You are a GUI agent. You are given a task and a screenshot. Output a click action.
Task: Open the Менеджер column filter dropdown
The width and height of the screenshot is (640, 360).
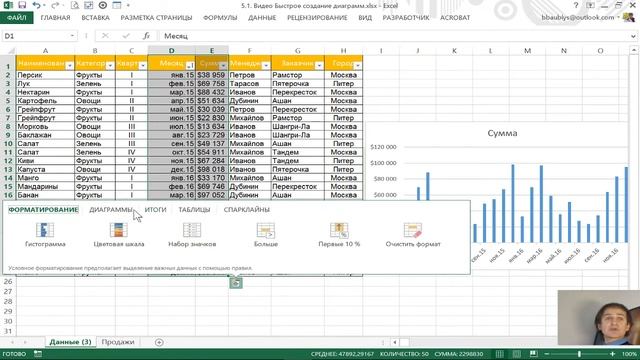click(266, 65)
